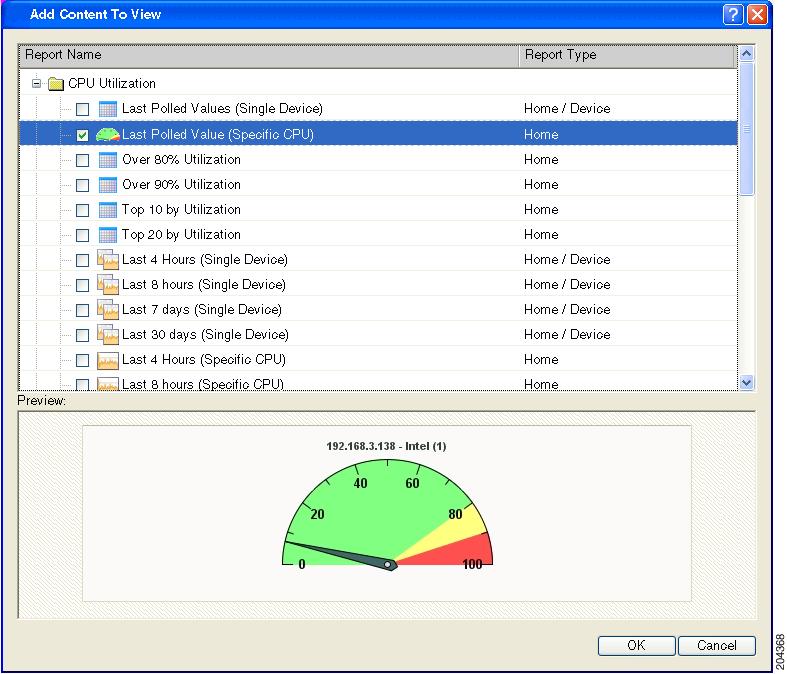Check Last 4 Hours (Single Device) box
787x674 pixels.
pos(82,260)
